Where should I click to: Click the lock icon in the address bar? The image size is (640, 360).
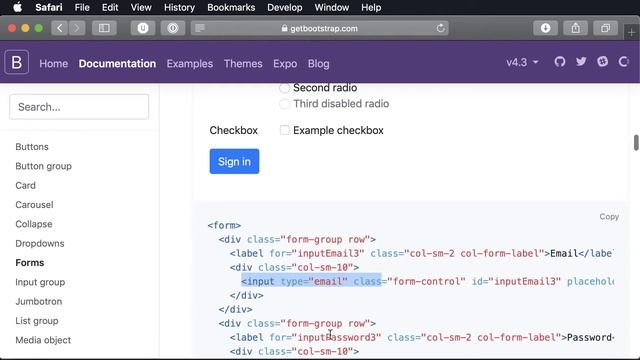[284, 28]
